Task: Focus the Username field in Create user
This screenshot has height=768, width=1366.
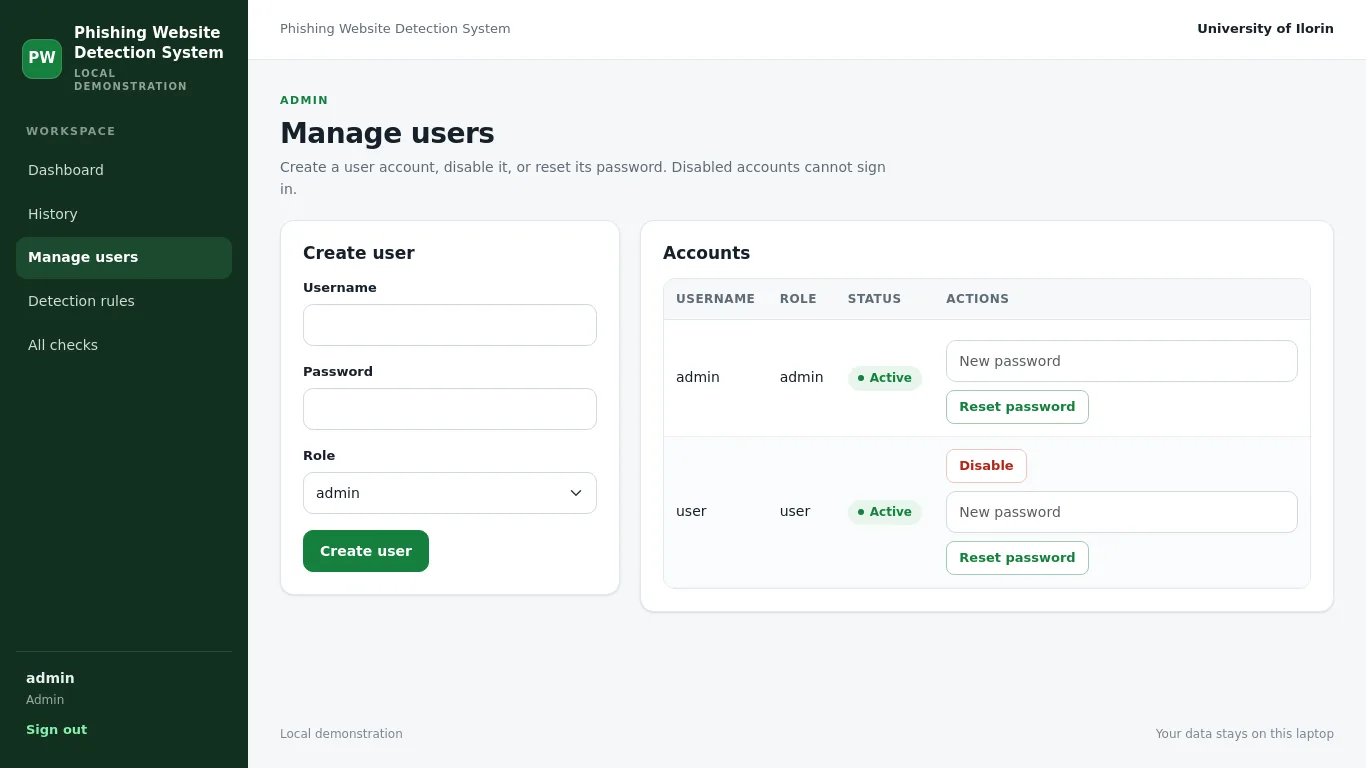Action: pos(450,325)
